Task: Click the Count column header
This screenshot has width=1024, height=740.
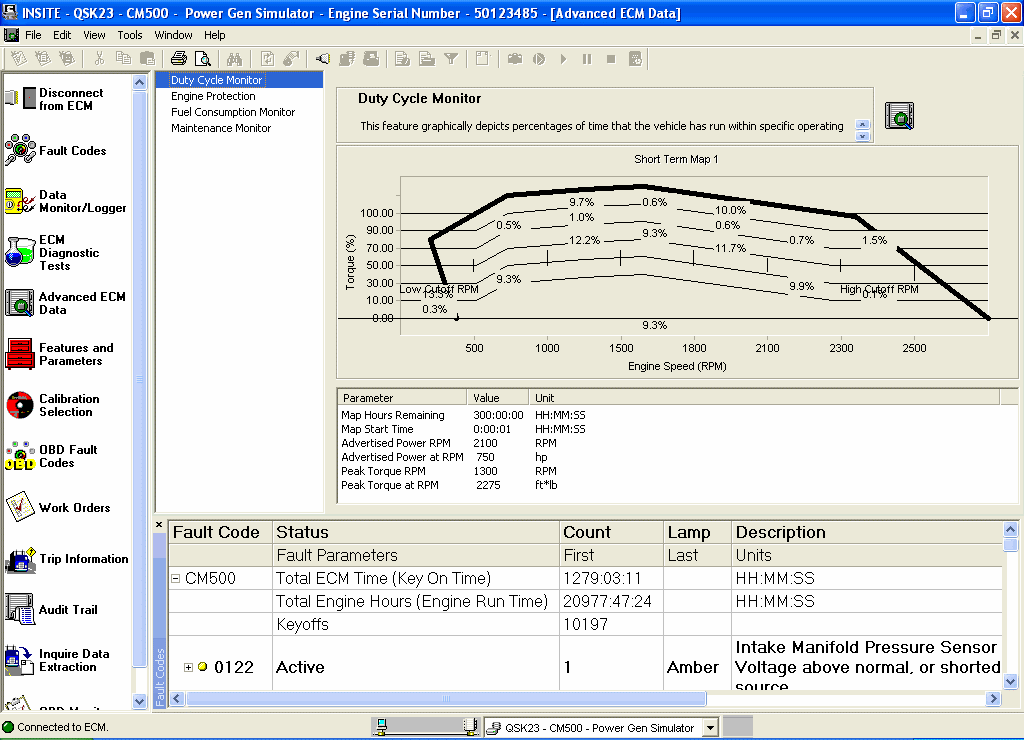Action: tap(611, 532)
